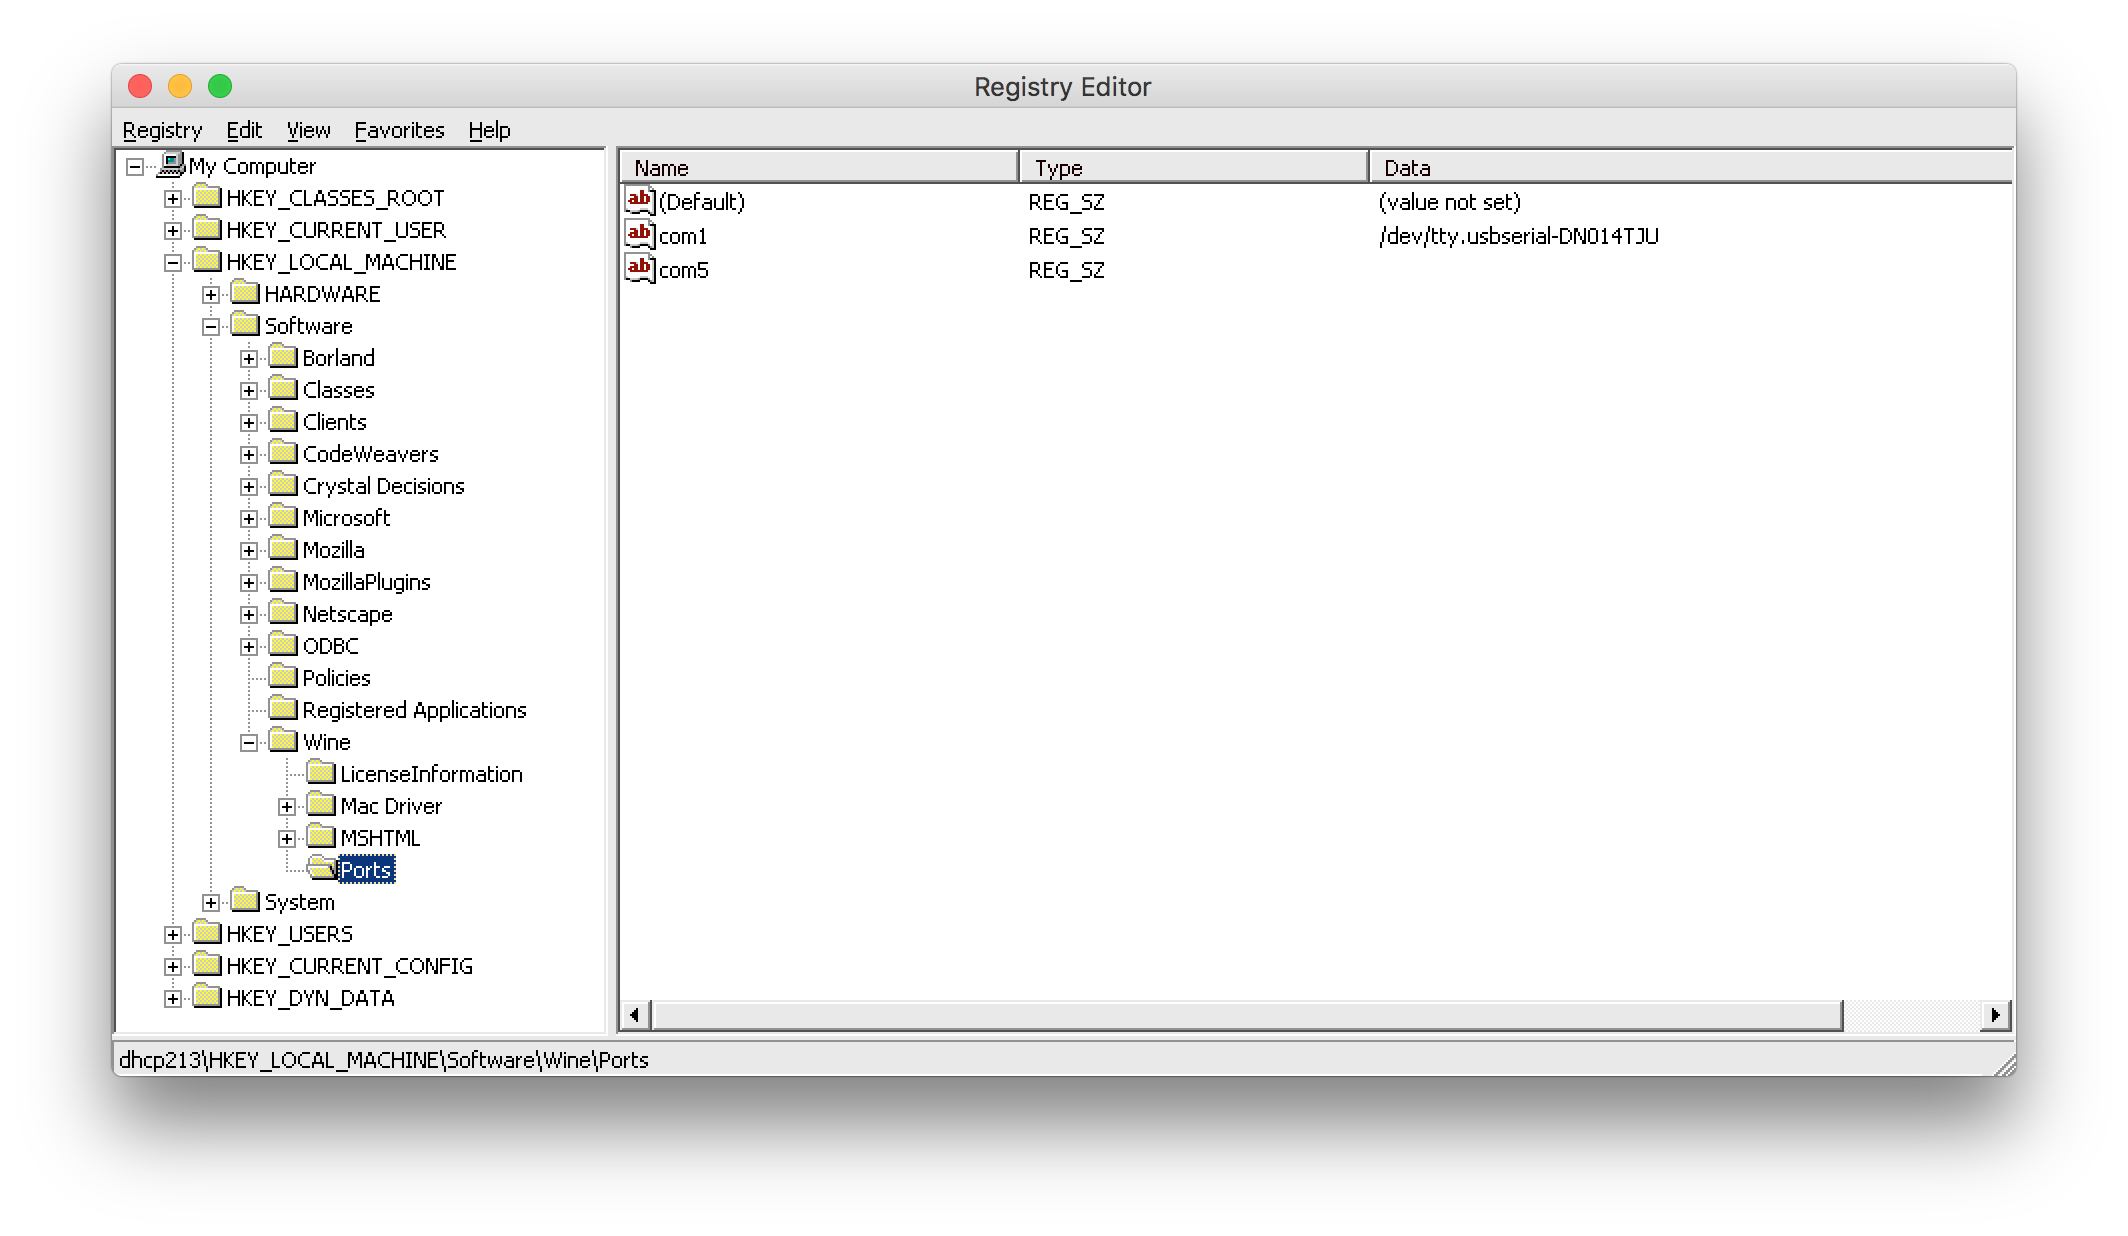The image size is (2128, 1236).
Task: Open the Registry menu
Action: (x=162, y=130)
